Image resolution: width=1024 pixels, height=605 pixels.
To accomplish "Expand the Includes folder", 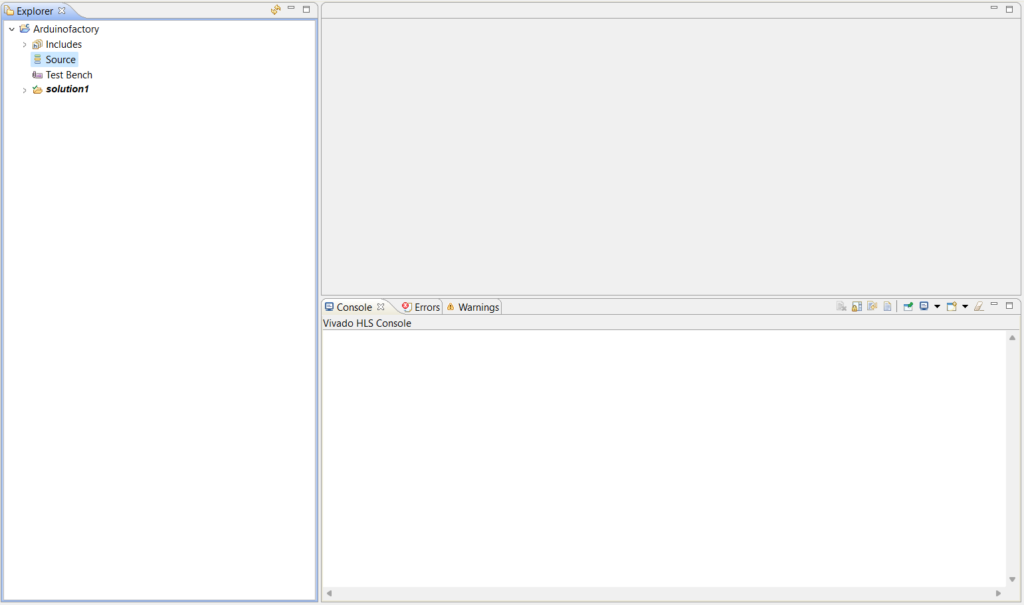I will (x=24, y=45).
